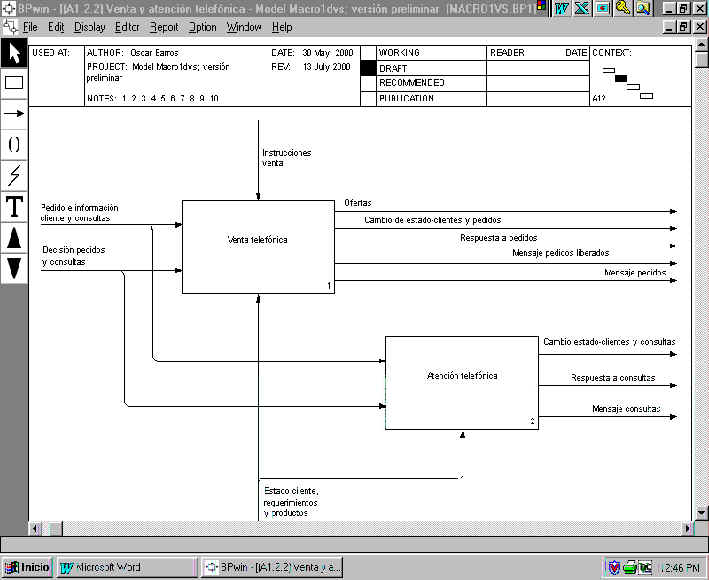This screenshot has width=709, height=580.
Task: Click the magnifier icon in Office shortcut bar
Action: click(643, 8)
